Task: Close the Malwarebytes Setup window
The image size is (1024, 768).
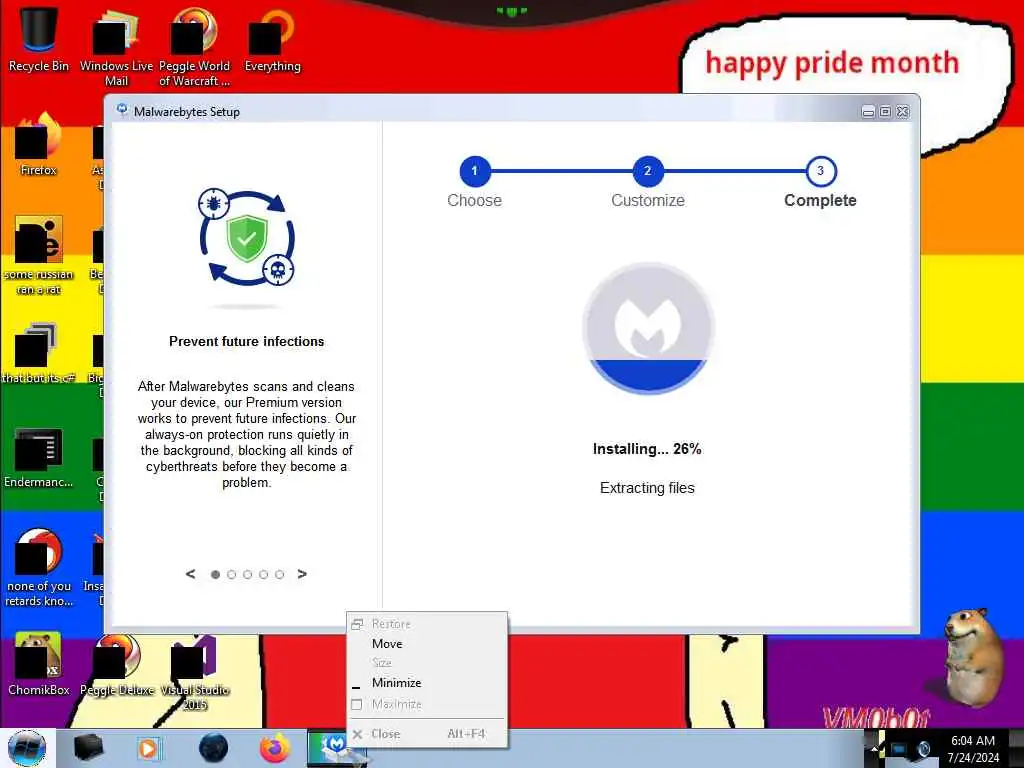Action: click(x=903, y=112)
